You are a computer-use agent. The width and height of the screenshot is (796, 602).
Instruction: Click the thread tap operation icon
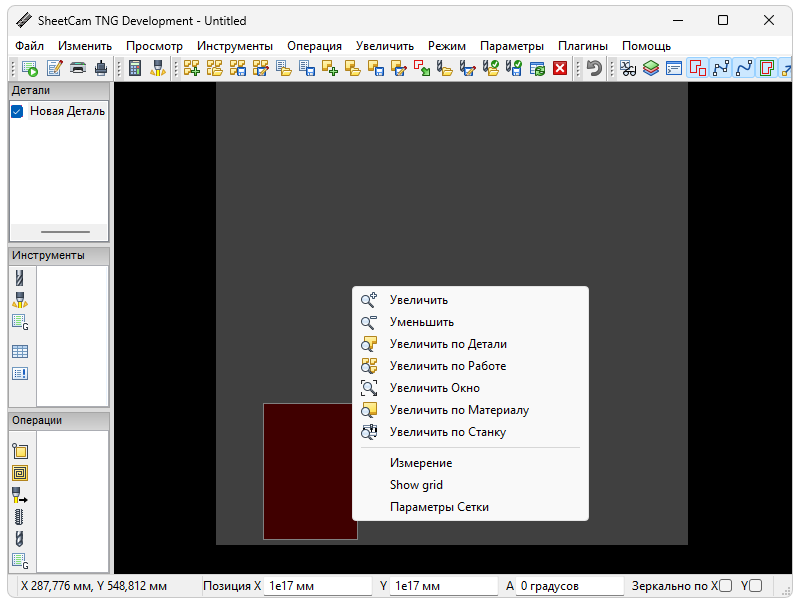pyautogui.click(x=19, y=517)
